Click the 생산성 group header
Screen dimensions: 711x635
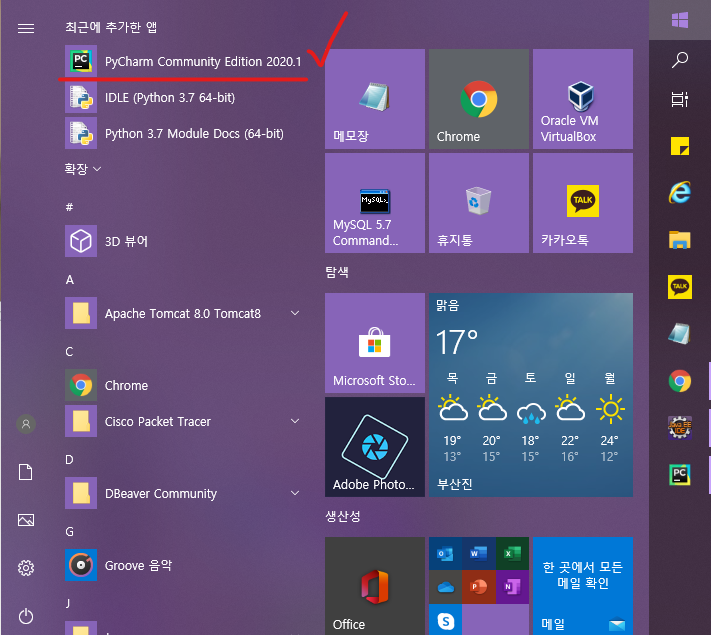point(343,516)
